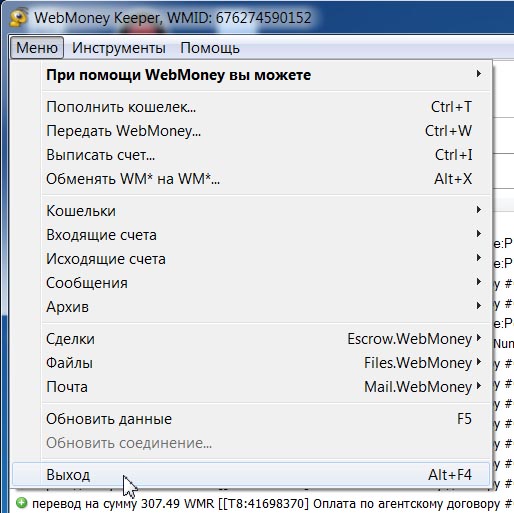Choose Обменять WM* на WM*... option
This screenshot has height=513, width=514.
pyautogui.click(x=251, y=179)
